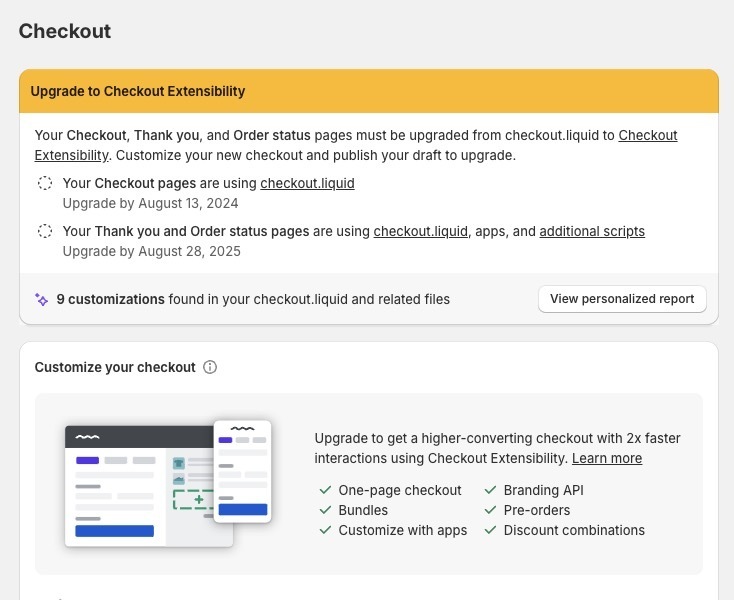This screenshot has width=734, height=600.
Task: Follow the Checkout Extensibility link
Action: [x=648, y=135]
